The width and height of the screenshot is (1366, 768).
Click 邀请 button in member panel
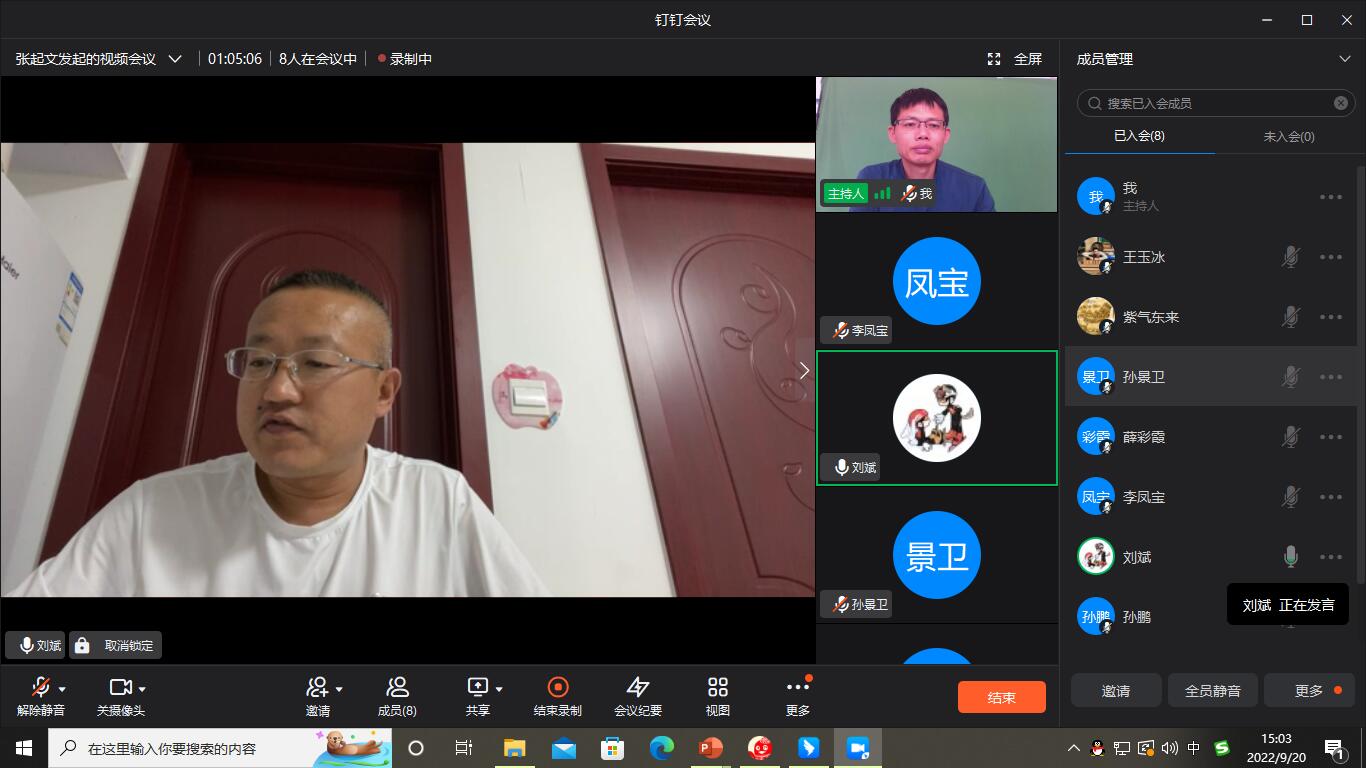pyautogui.click(x=1116, y=690)
